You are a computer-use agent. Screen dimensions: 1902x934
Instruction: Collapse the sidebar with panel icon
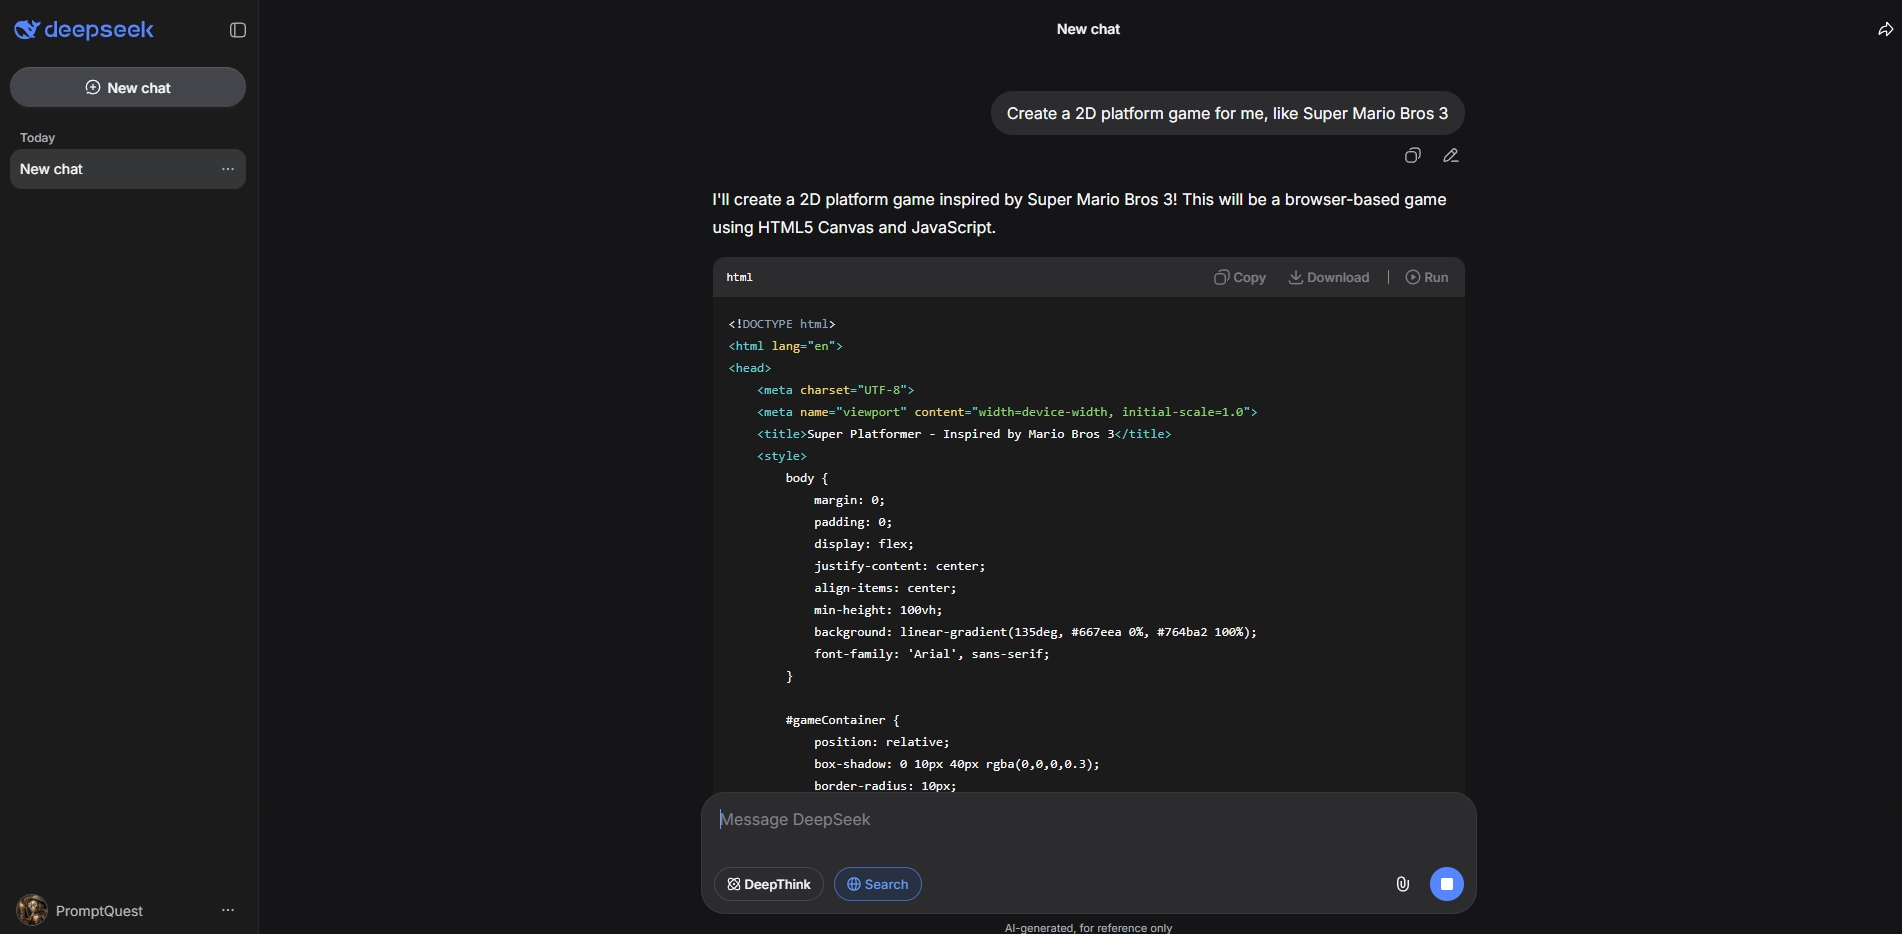[238, 30]
